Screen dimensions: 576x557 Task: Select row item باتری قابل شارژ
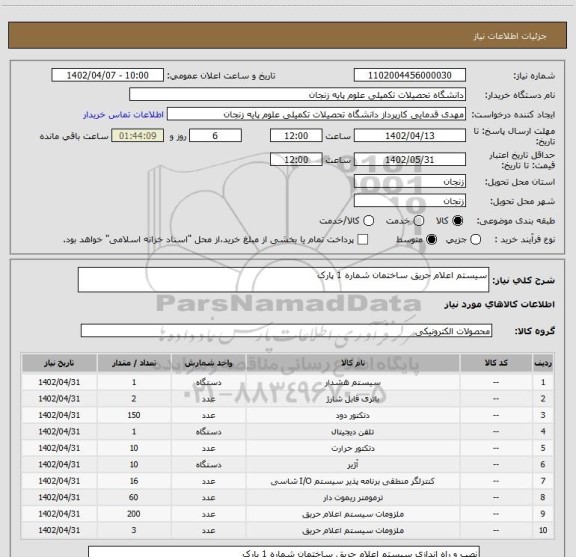(353, 399)
